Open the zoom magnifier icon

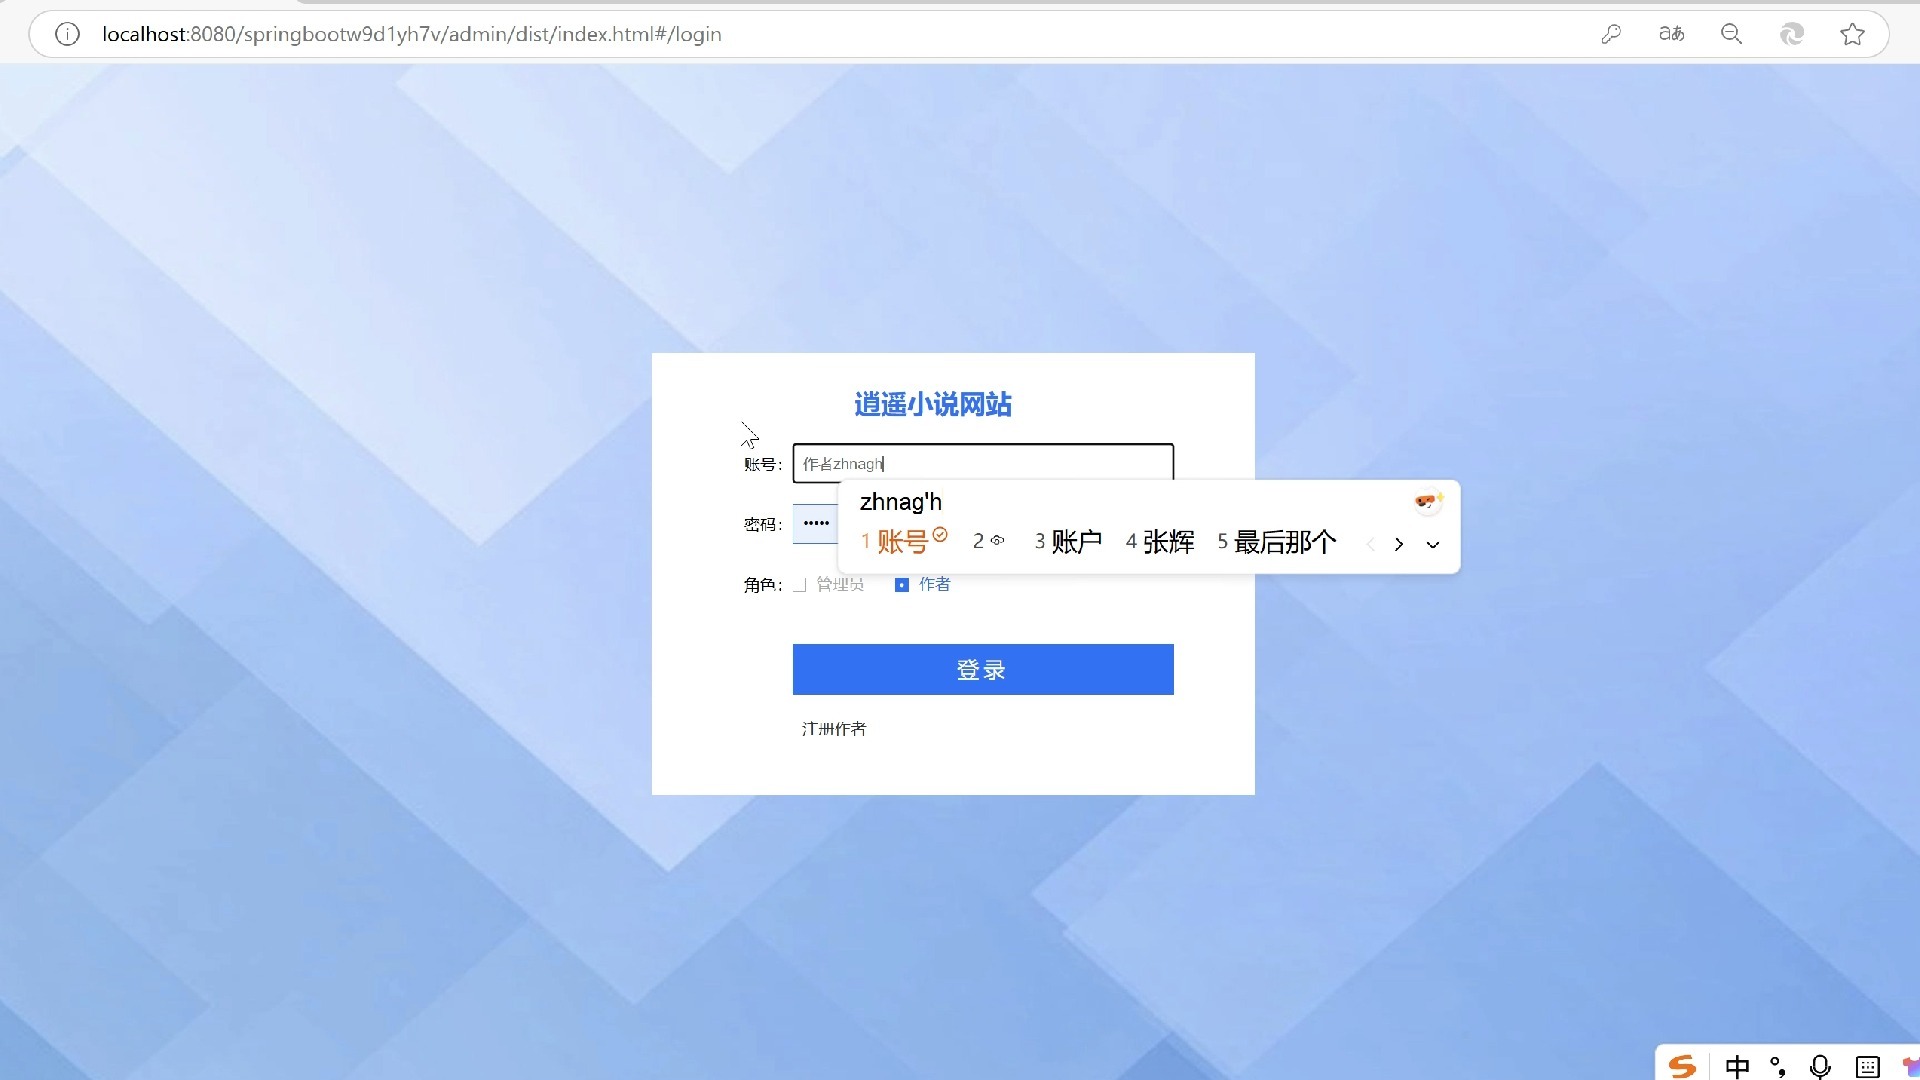1731,34
